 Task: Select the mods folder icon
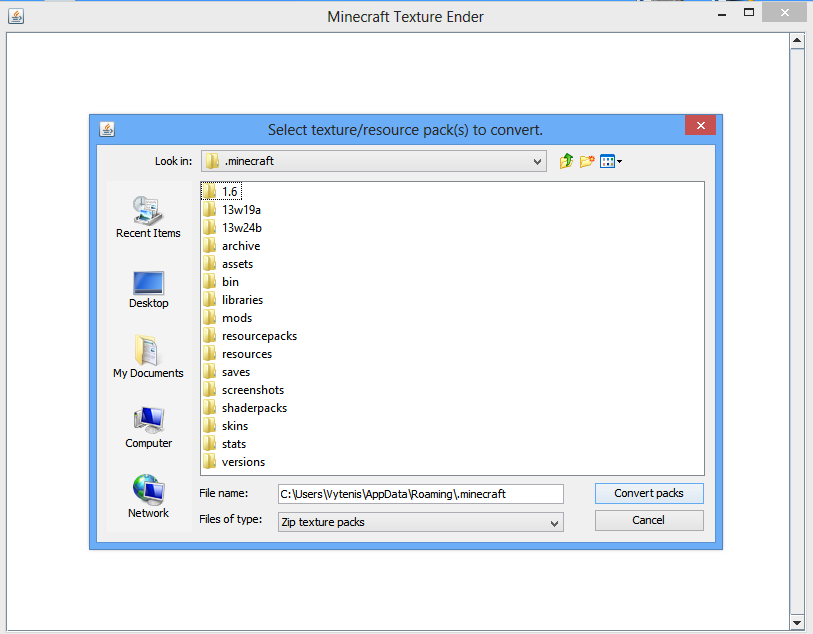coord(209,318)
